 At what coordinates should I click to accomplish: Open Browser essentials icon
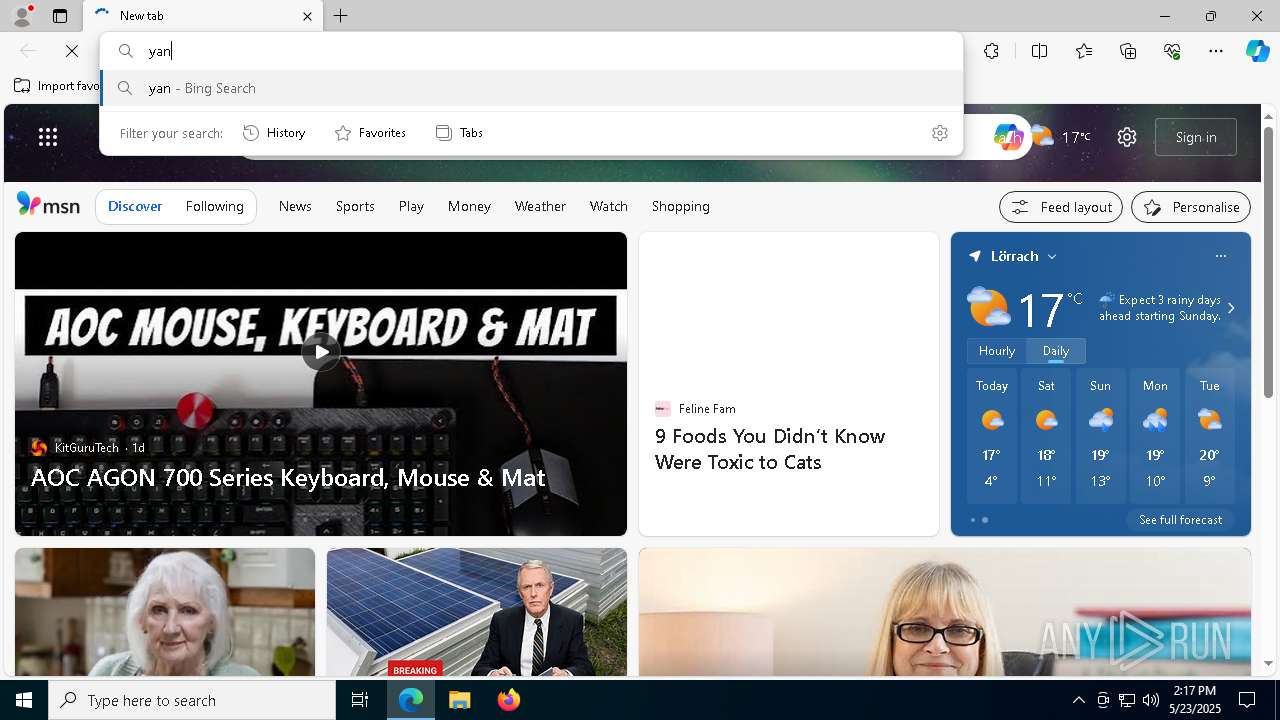click(x=1172, y=51)
